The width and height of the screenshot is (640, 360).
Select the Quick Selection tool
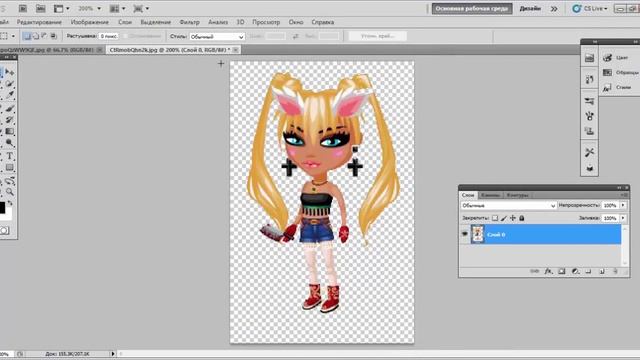click(9, 84)
